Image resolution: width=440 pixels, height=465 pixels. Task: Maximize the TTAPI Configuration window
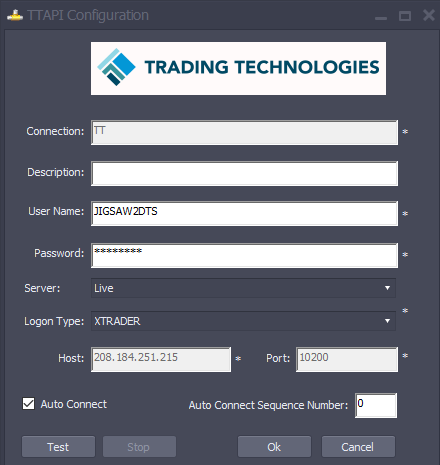405,16
